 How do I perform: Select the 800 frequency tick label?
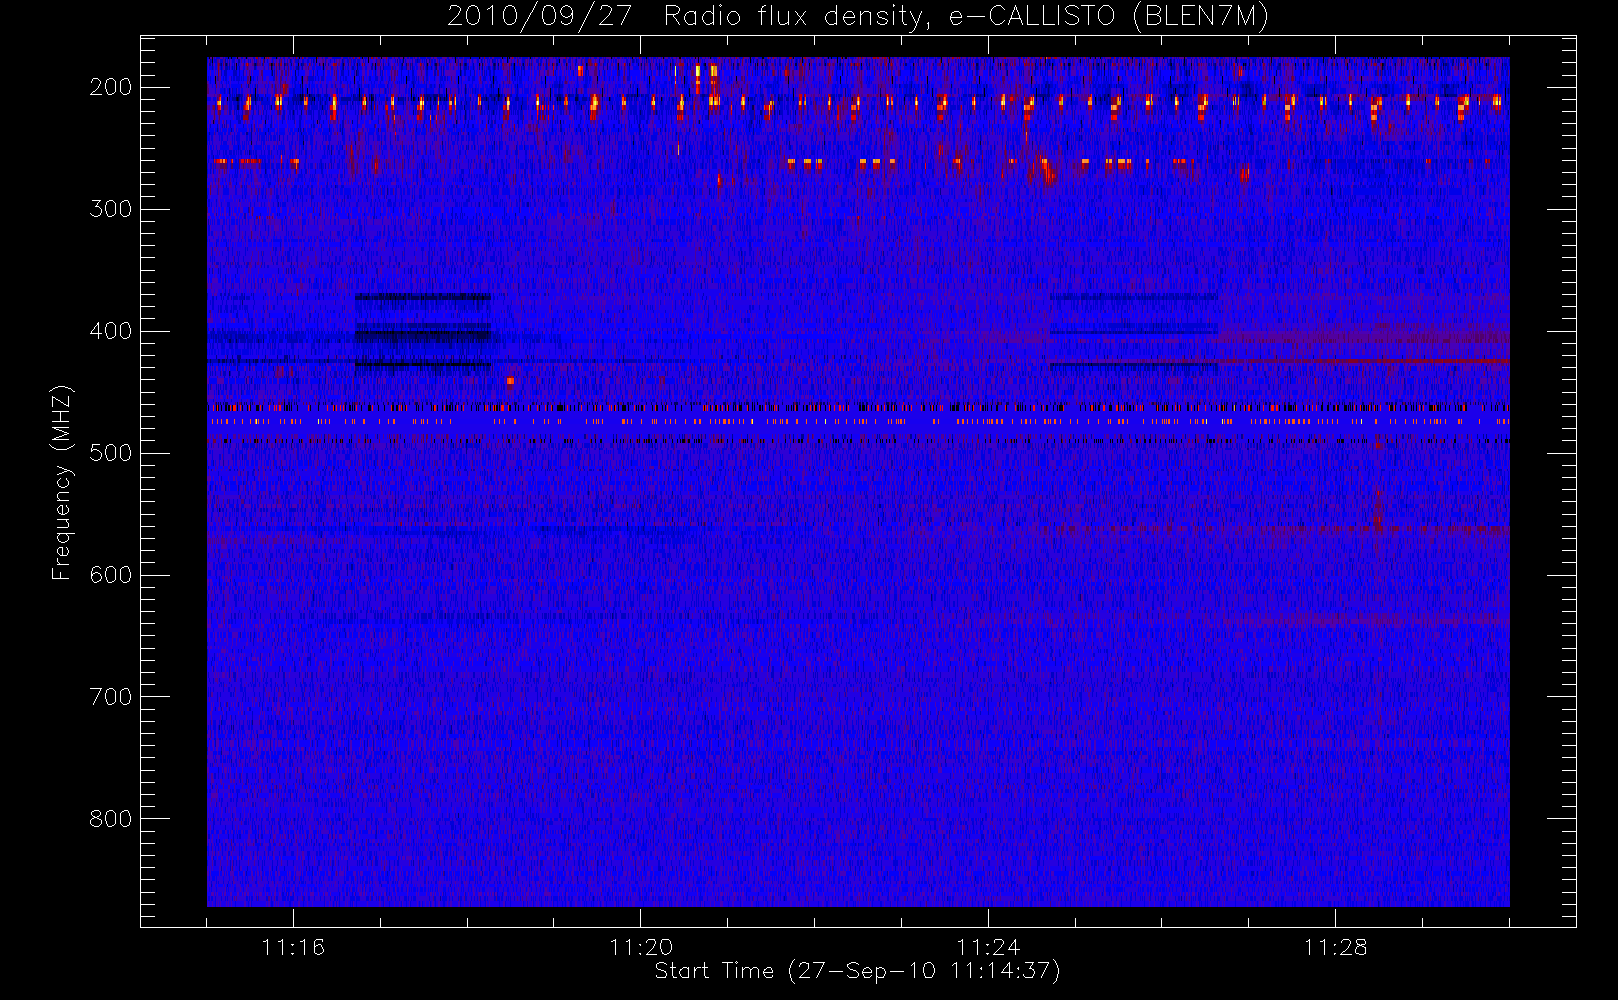[x=111, y=819]
